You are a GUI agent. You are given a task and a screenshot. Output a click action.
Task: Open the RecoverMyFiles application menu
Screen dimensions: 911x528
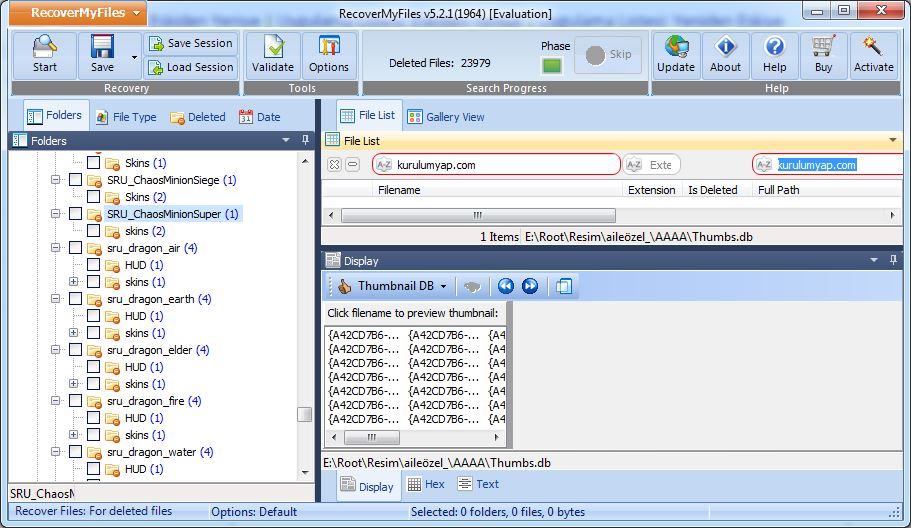78,13
